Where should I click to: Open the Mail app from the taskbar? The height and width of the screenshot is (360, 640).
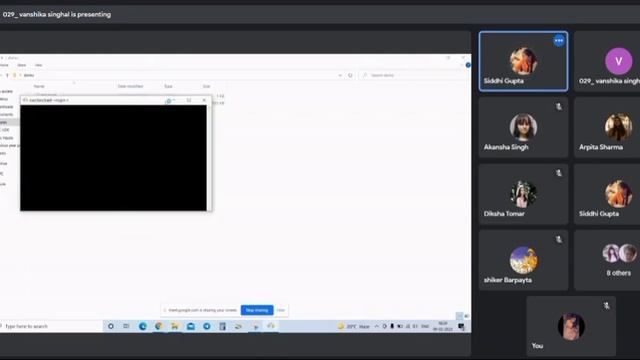(191, 326)
